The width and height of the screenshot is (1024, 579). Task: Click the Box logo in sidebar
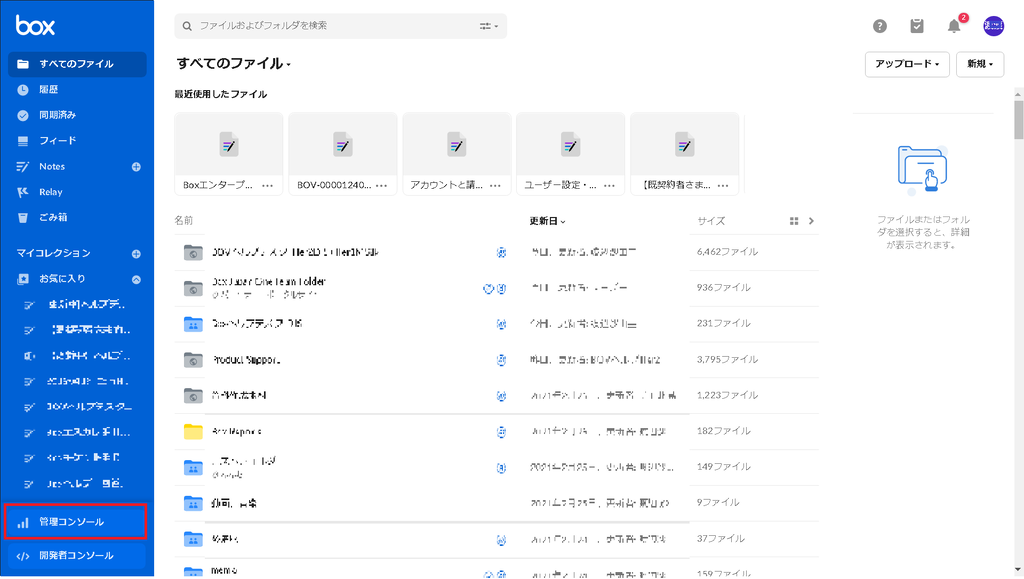tap(36, 26)
